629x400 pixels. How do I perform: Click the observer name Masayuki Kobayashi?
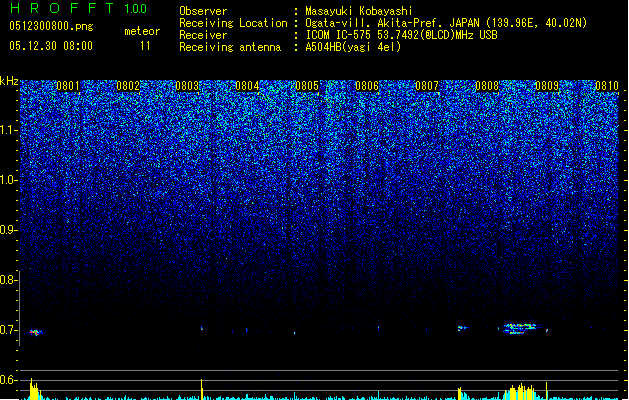tap(359, 11)
